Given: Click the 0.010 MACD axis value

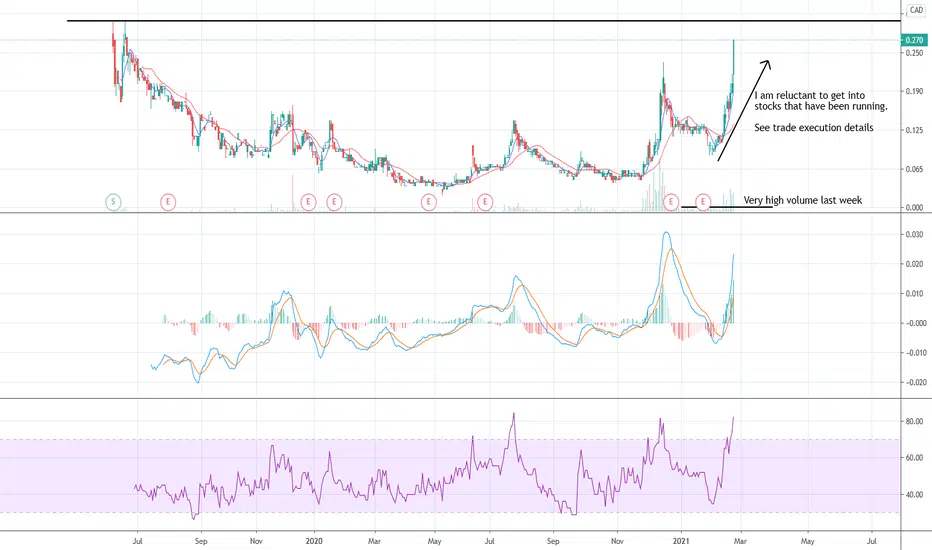Looking at the screenshot, I should (x=915, y=294).
